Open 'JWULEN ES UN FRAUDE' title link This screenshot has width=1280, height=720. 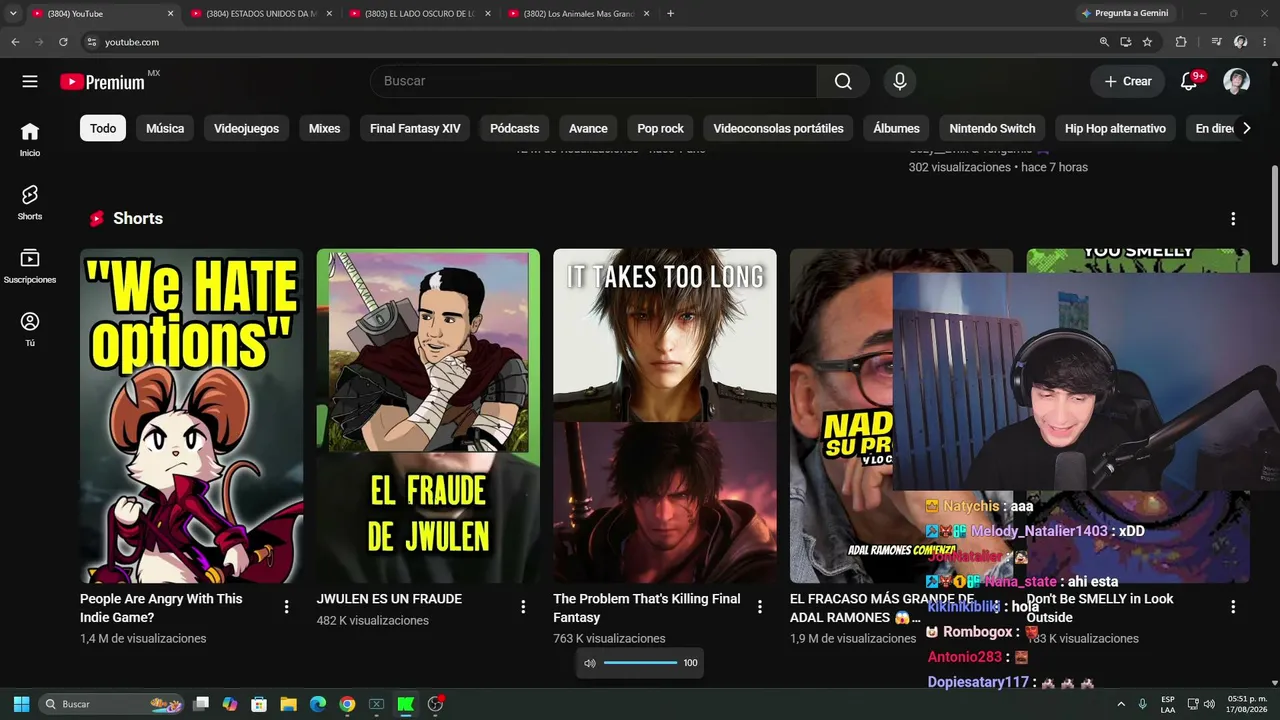[x=389, y=599]
